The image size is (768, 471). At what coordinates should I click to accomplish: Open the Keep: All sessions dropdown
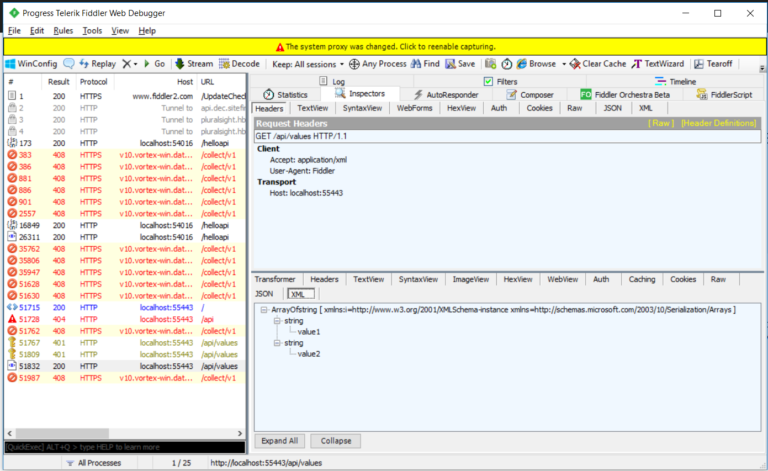[305, 63]
